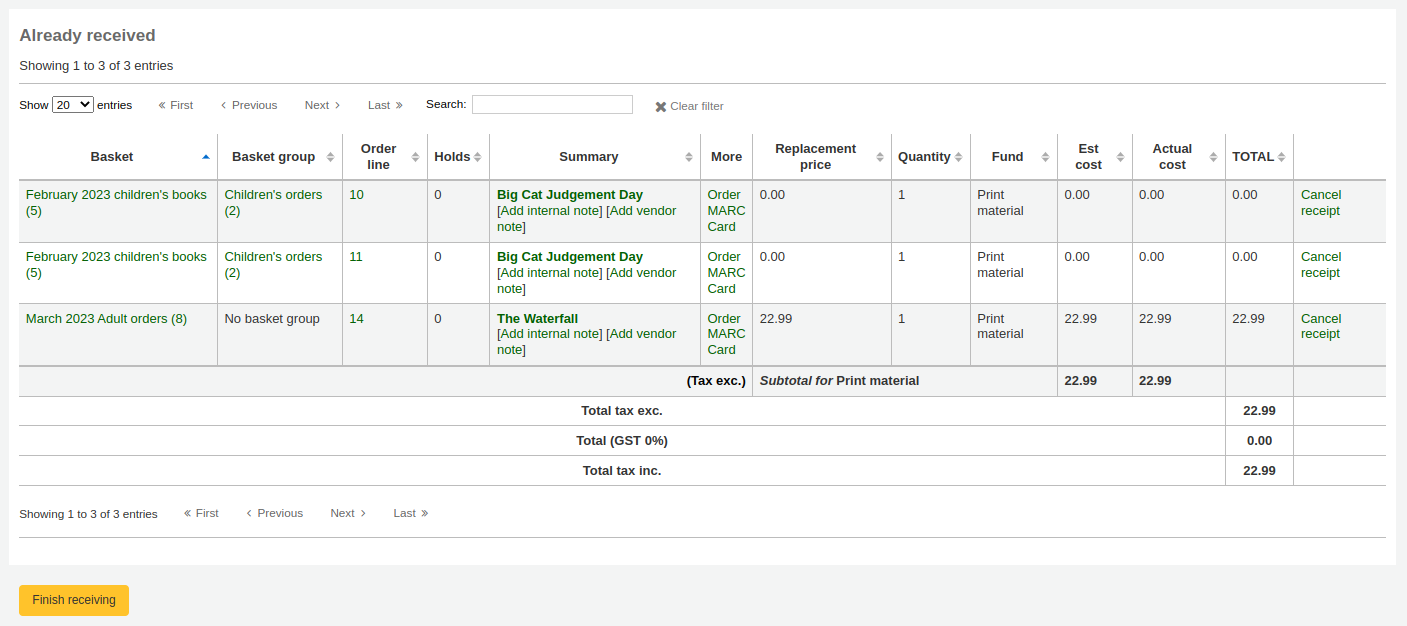Sort the Order line column
Viewport: 1407px width, 626px height.
pyautogui.click(x=415, y=156)
